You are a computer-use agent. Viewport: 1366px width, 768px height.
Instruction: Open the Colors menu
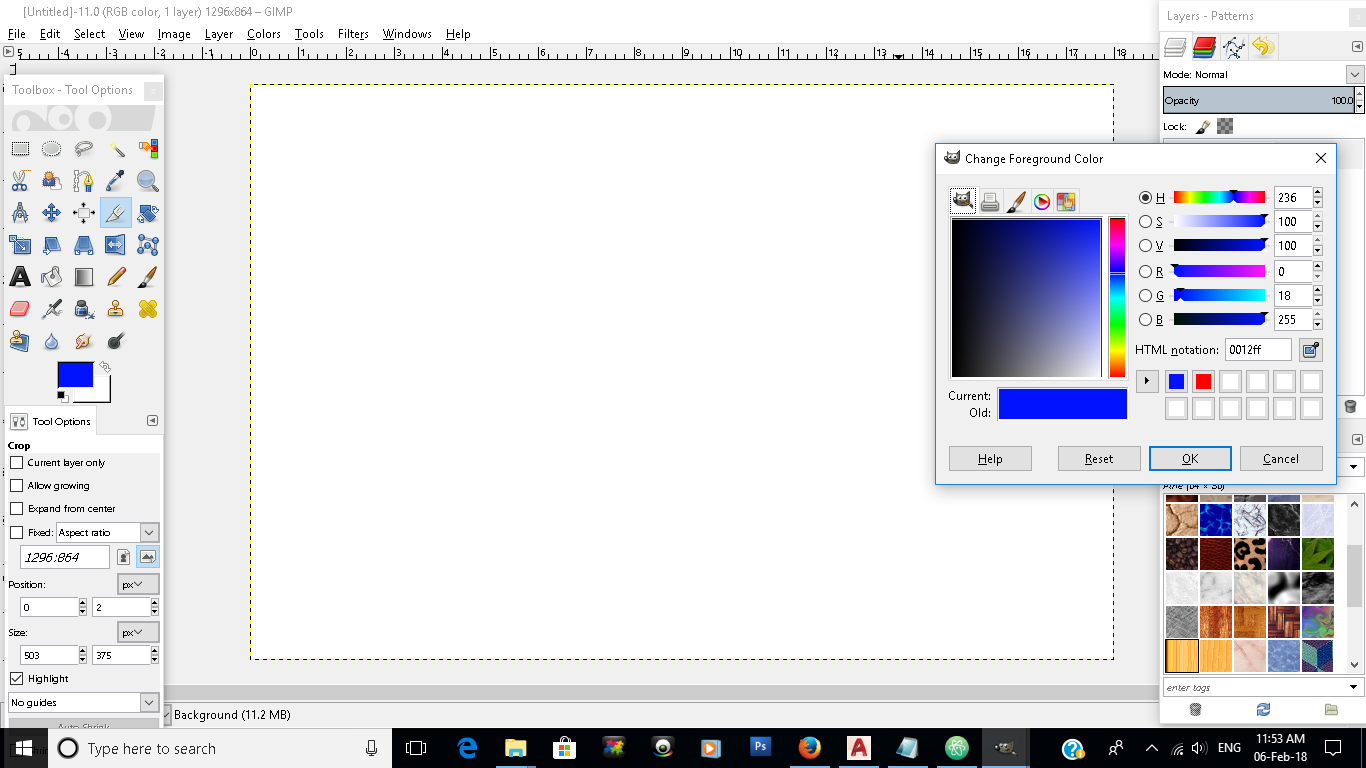coord(264,34)
